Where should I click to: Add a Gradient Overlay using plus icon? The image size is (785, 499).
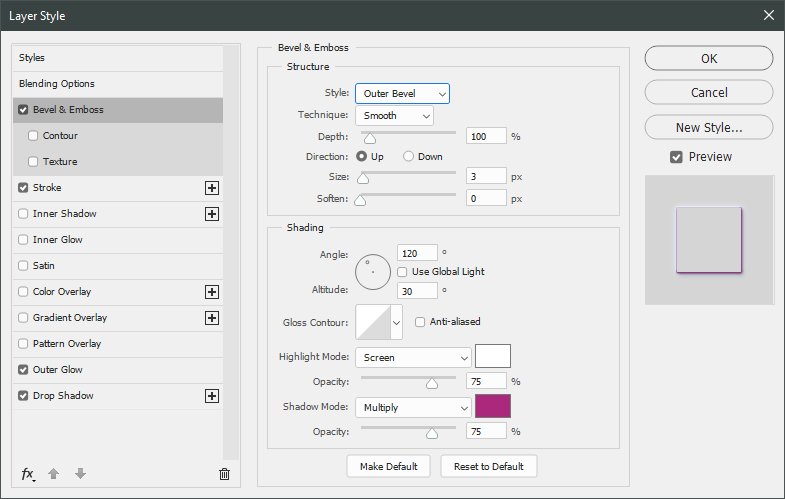pos(211,318)
